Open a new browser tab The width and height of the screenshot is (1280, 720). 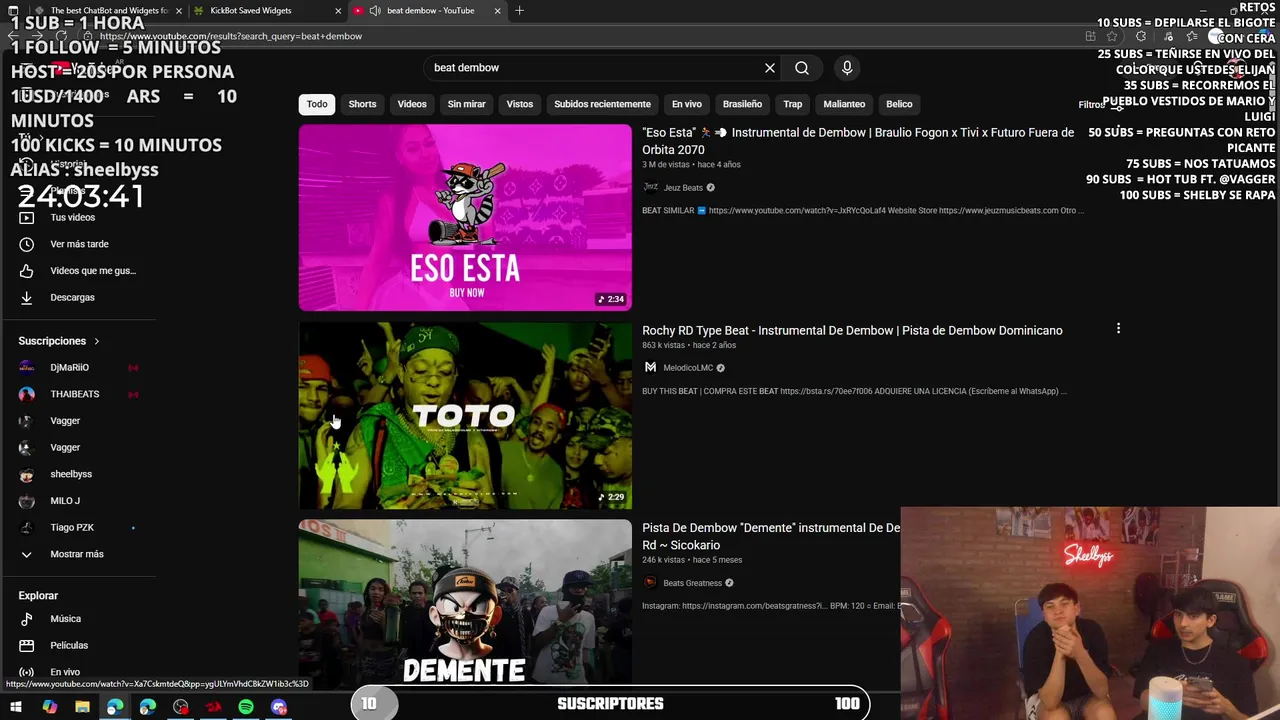(519, 11)
